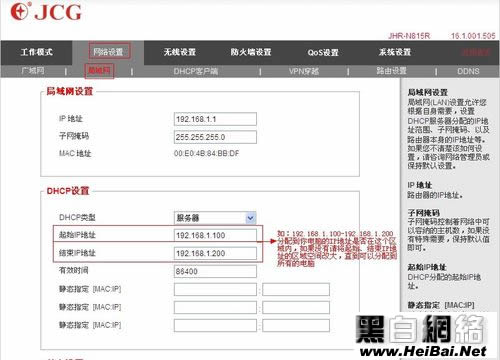Click the third 静态指定 MAC input field
Image resolution: width=500 pixels, height=360 pixels.
[215, 325]
